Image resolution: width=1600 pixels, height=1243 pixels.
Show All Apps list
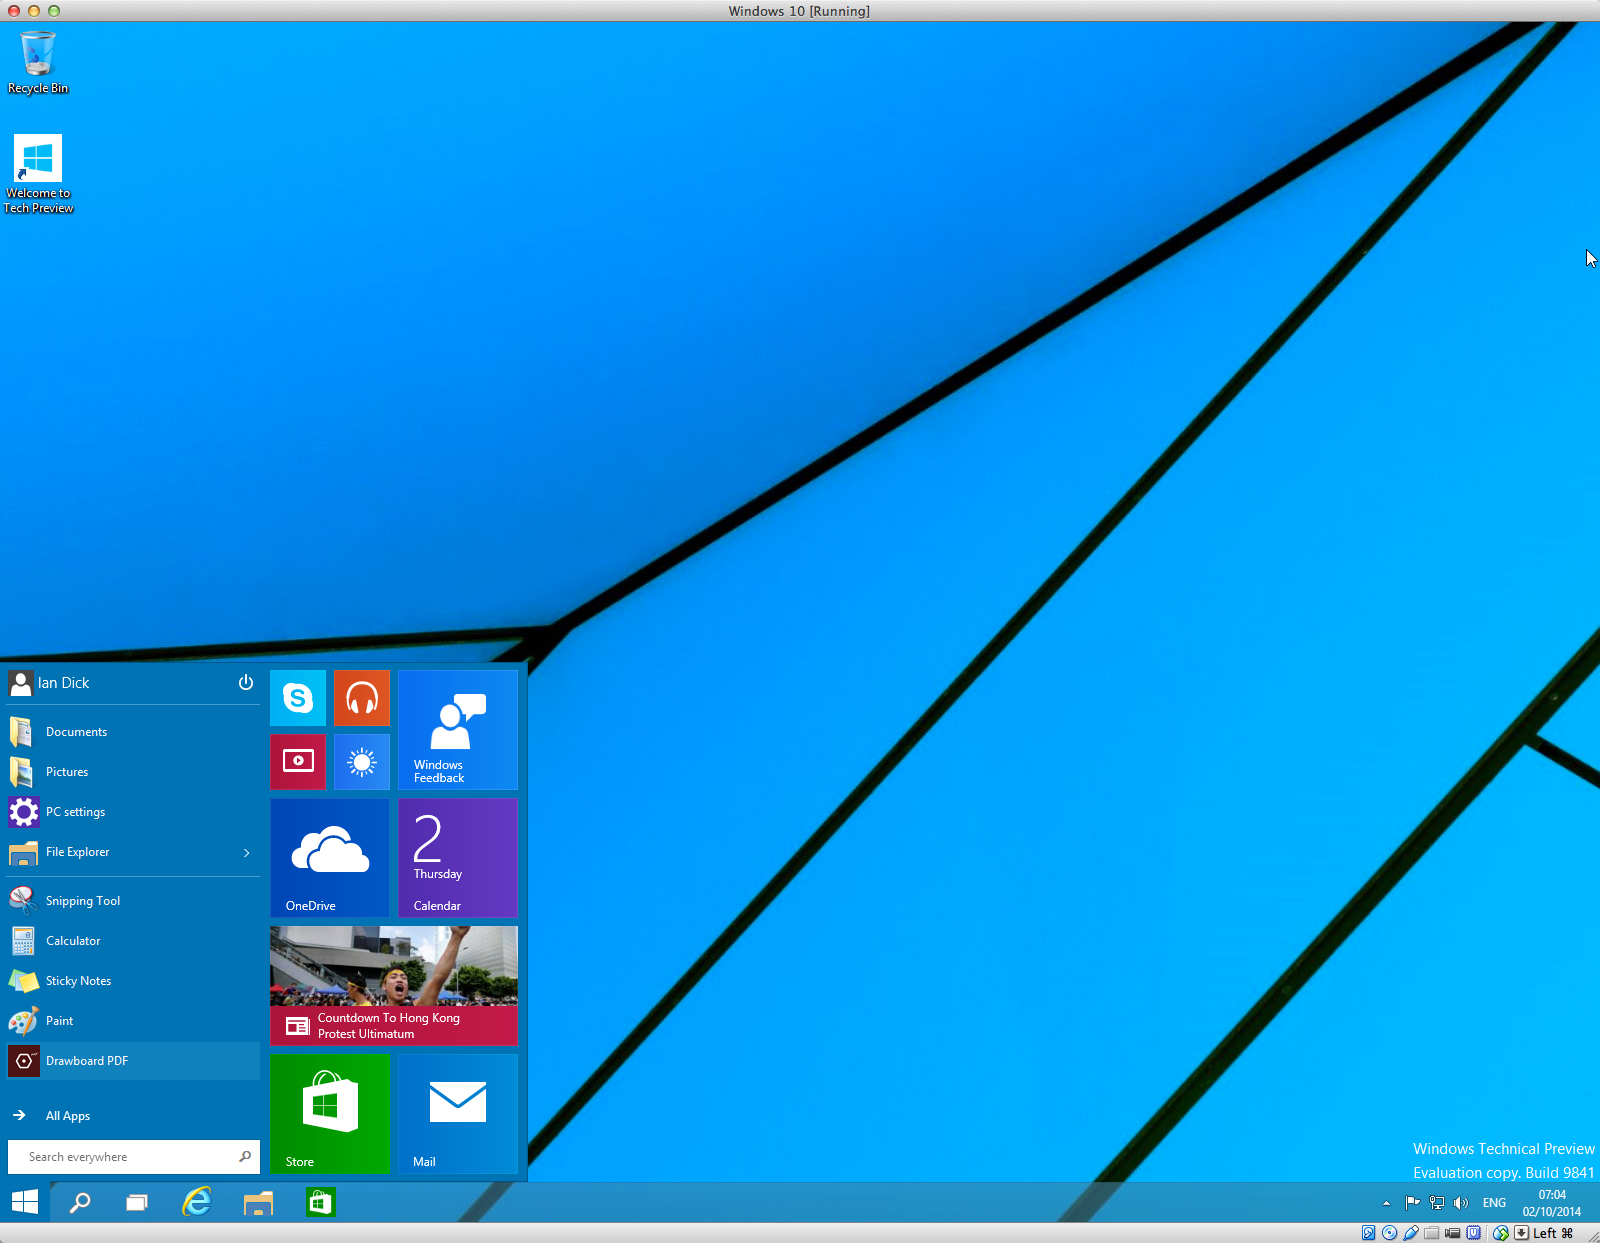click(133, 1116)
